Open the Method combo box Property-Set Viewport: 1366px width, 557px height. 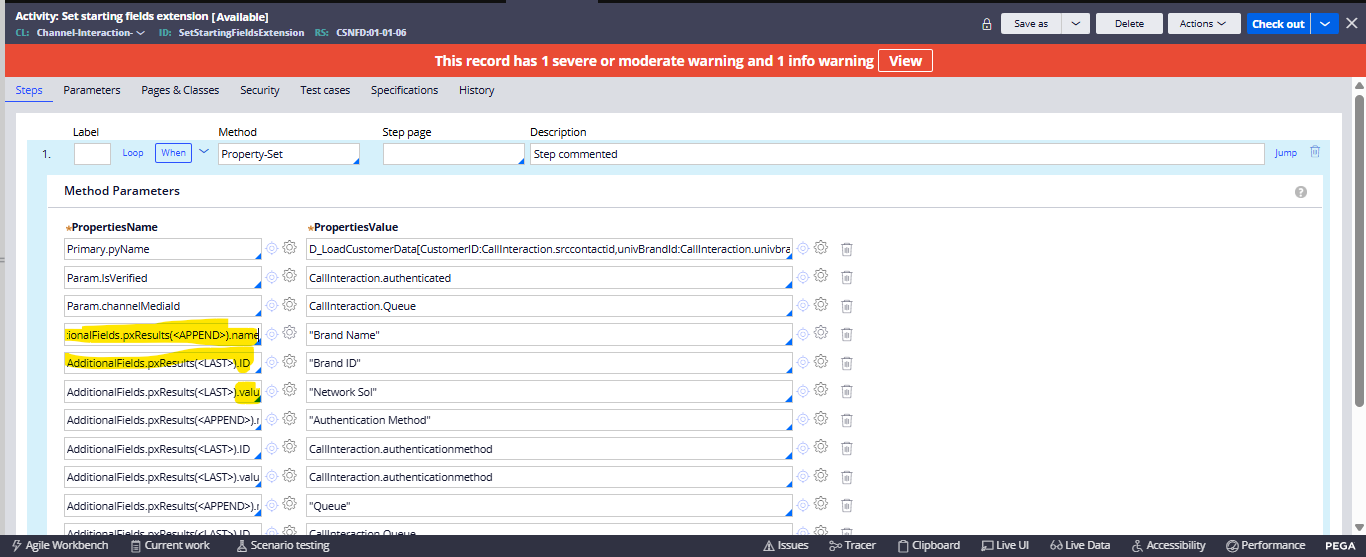point(288,154)
